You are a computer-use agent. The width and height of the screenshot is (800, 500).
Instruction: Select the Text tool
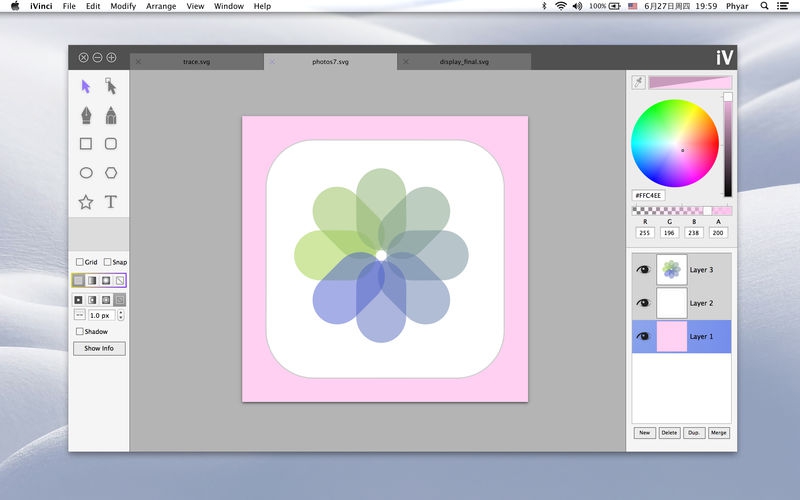111,202
